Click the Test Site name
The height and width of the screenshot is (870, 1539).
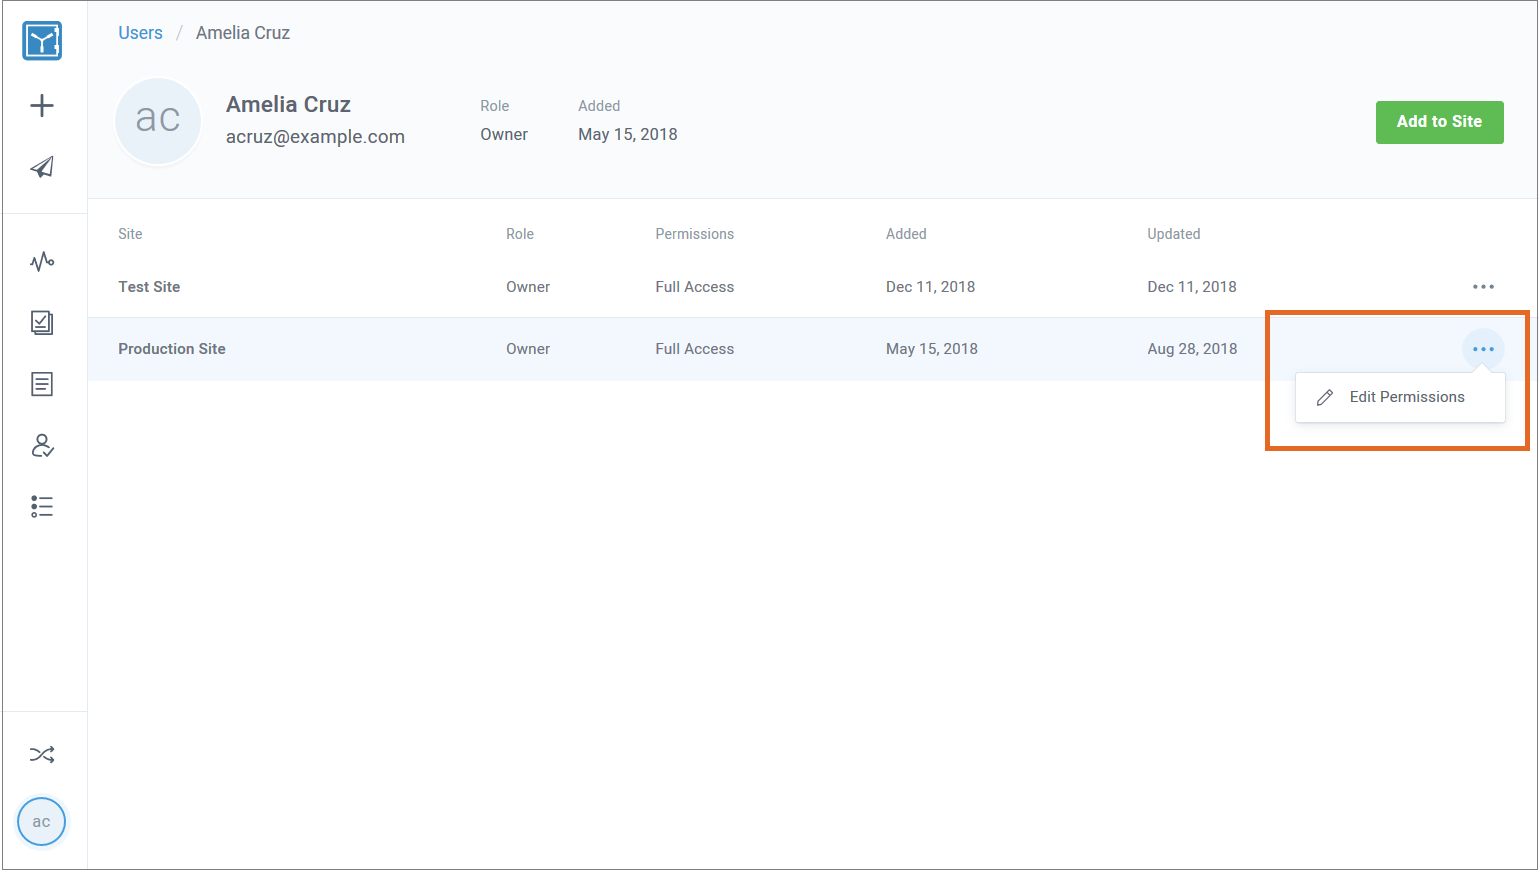(149, 287)
